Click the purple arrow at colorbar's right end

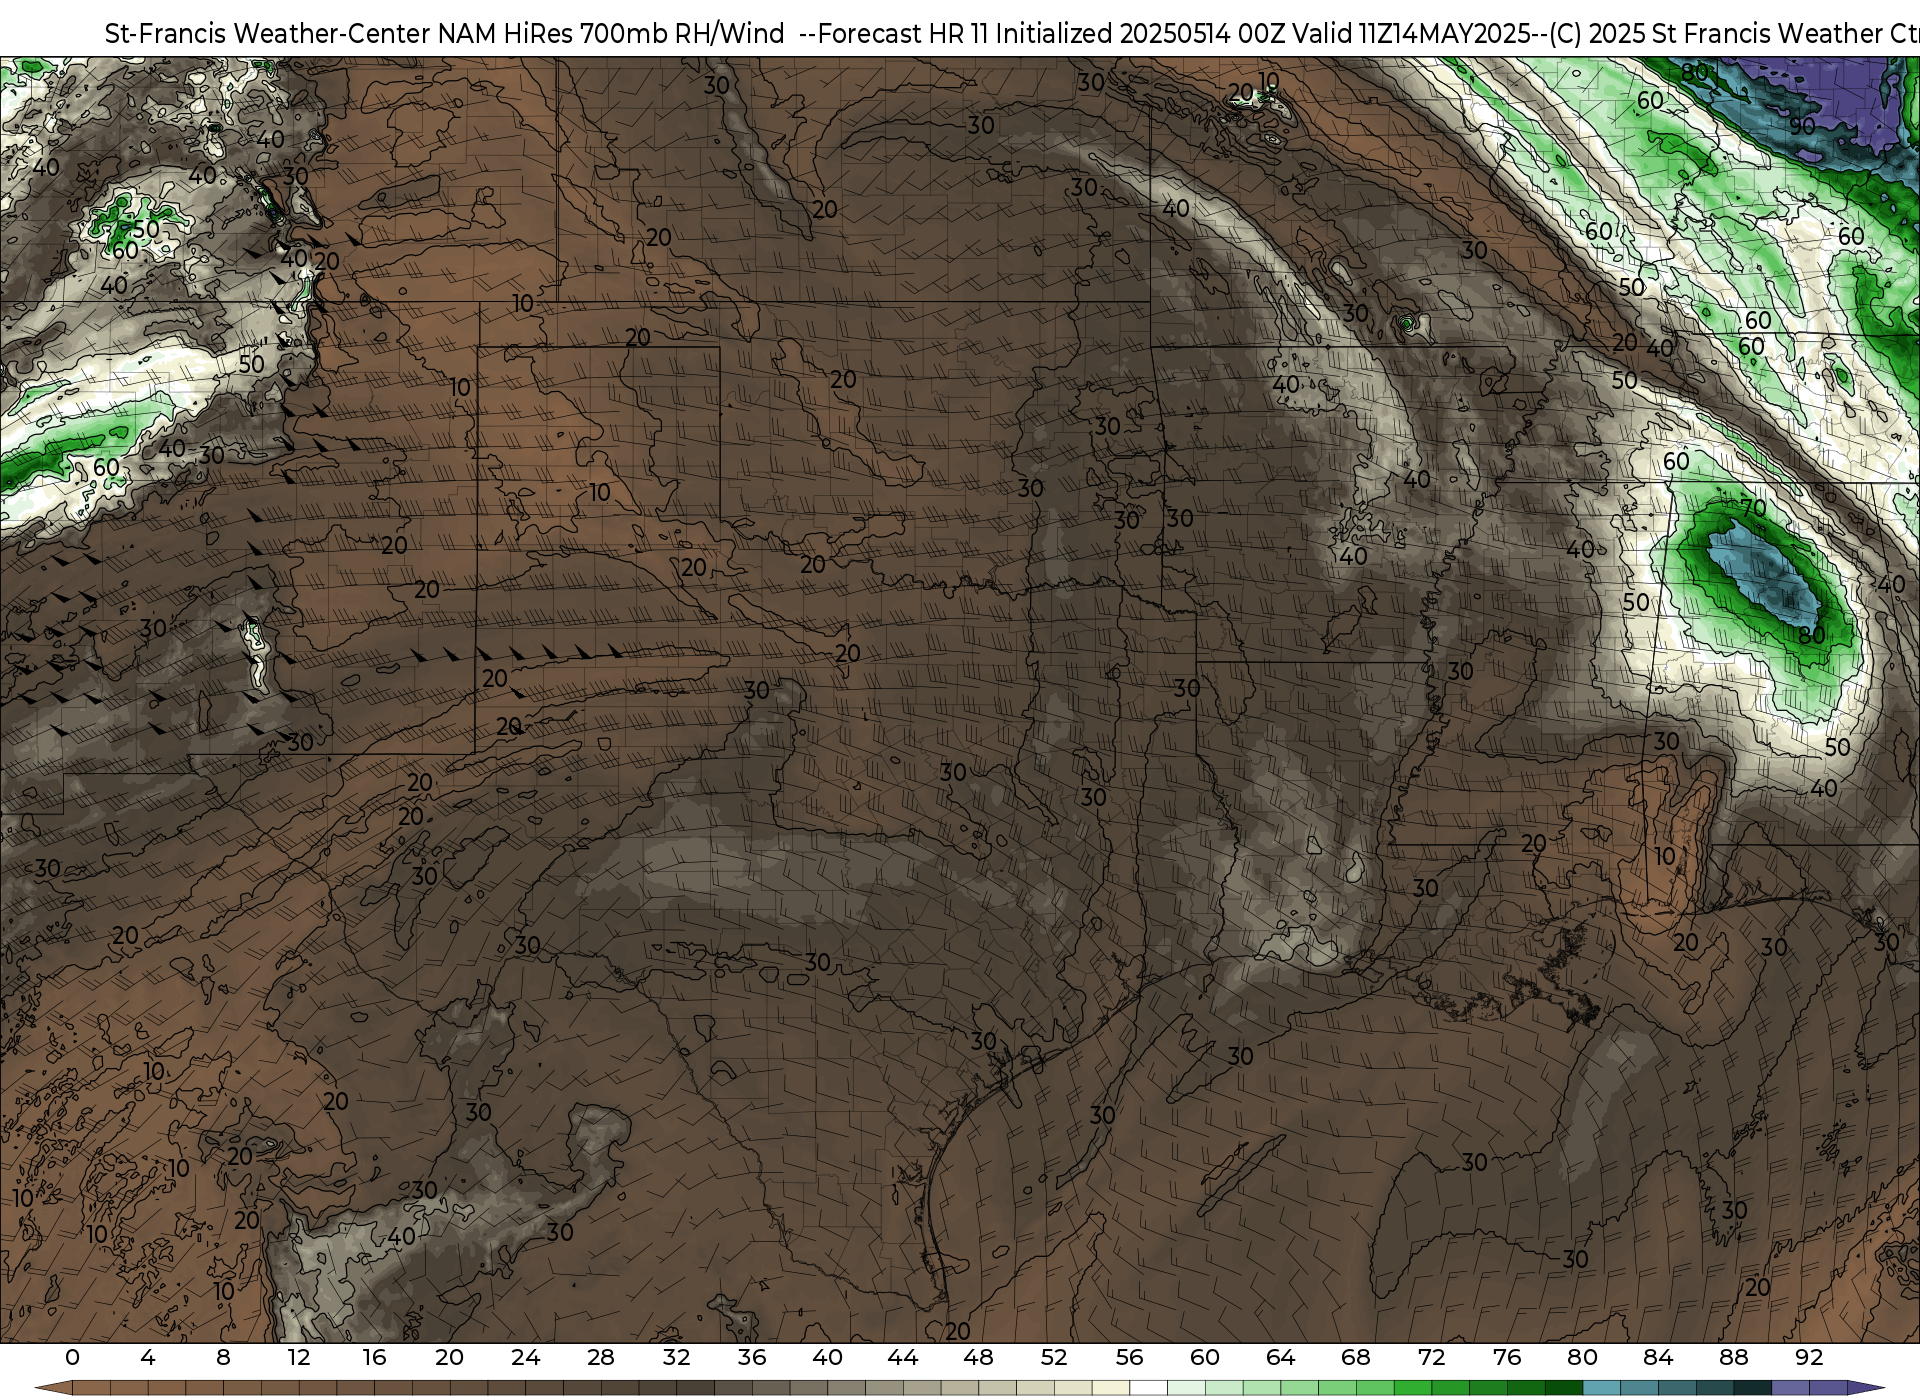(x=1865, y=1388)
